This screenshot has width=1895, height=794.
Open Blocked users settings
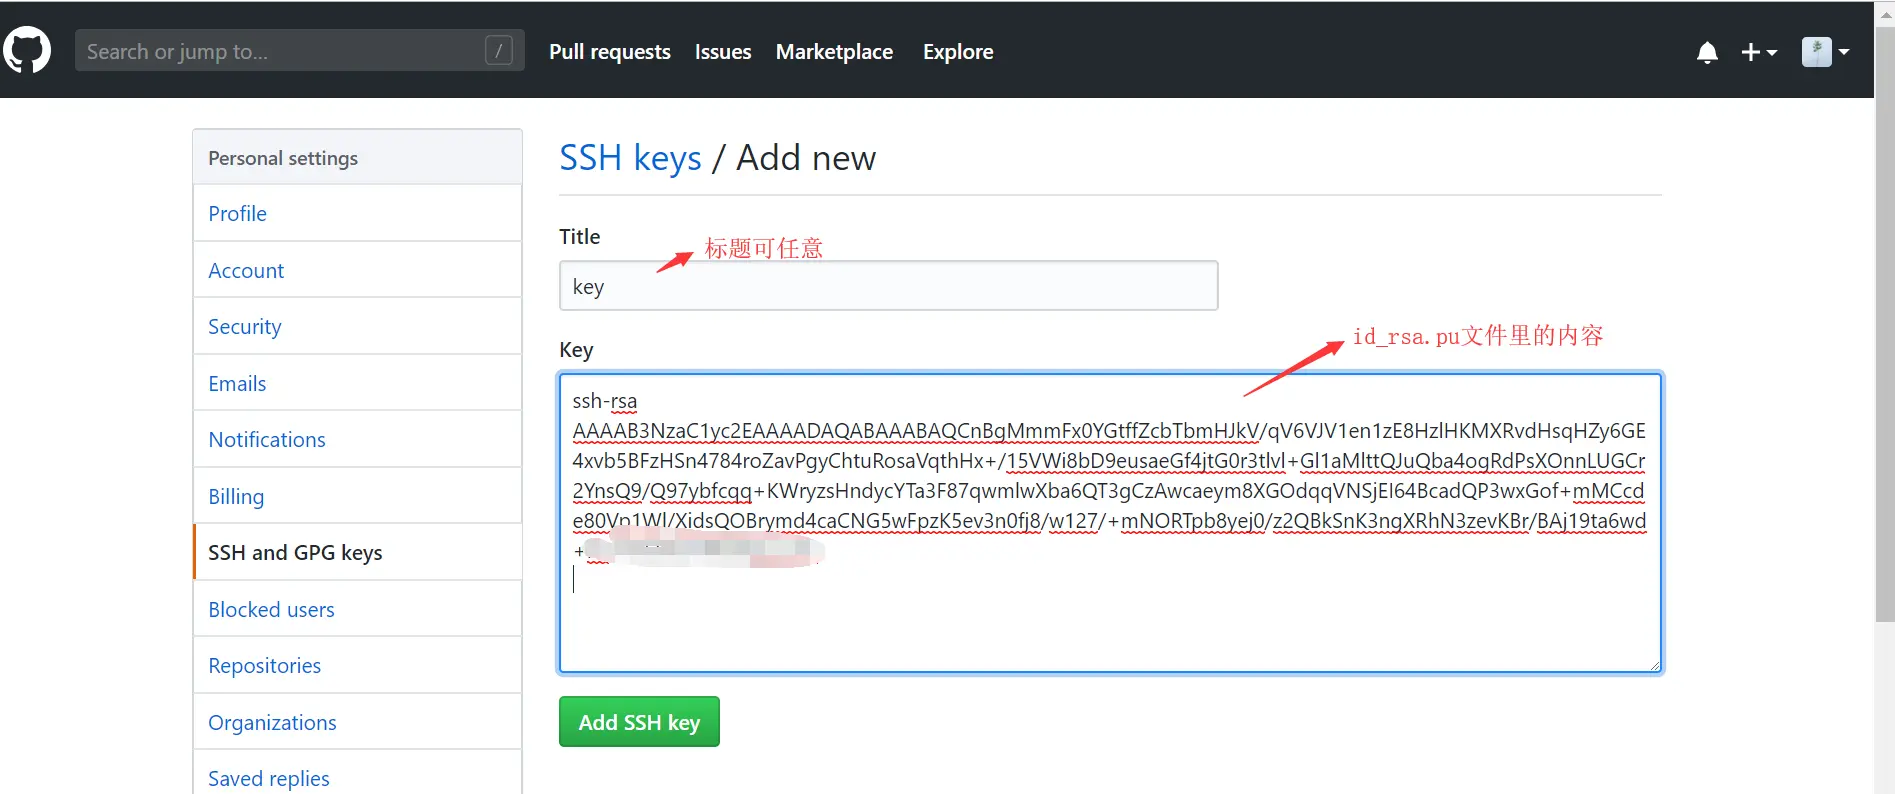point(357,609)
